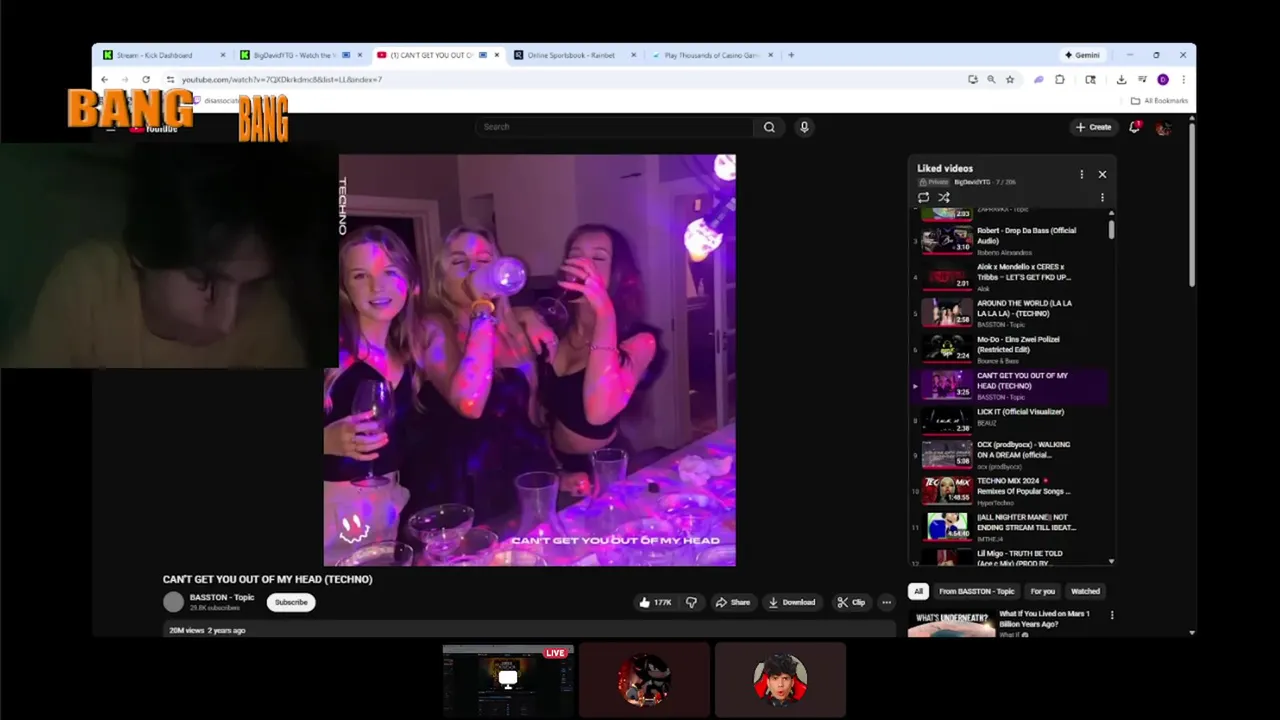Open All Bookmarks folder
This screenshot has height=720, width=1280.
[1159, 100]
